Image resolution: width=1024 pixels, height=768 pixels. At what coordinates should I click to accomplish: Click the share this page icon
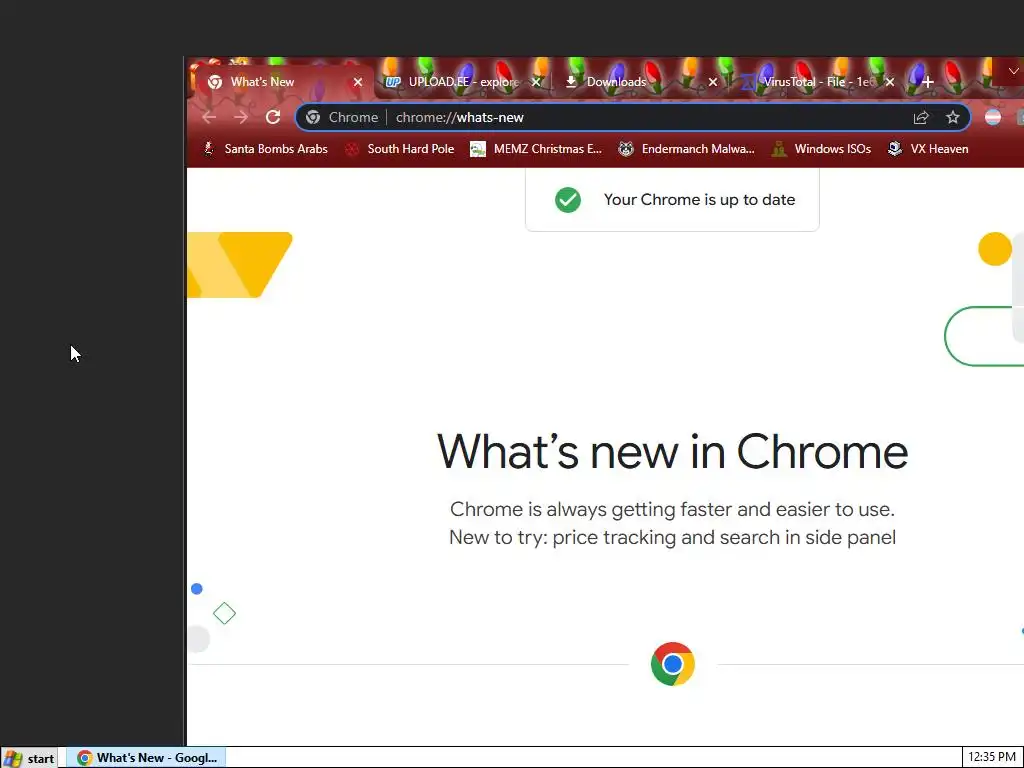(x=921, y=118)
